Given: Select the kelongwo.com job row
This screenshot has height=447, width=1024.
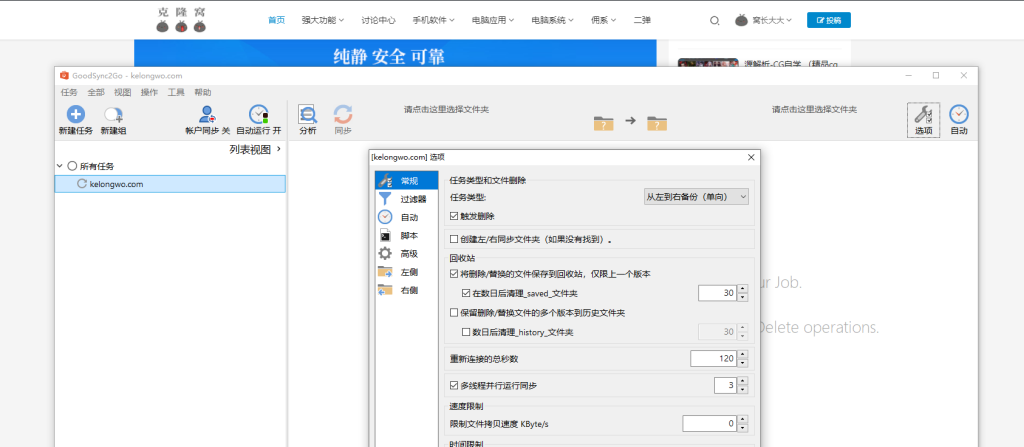Looking at the screenshot, I should [170, 184].
